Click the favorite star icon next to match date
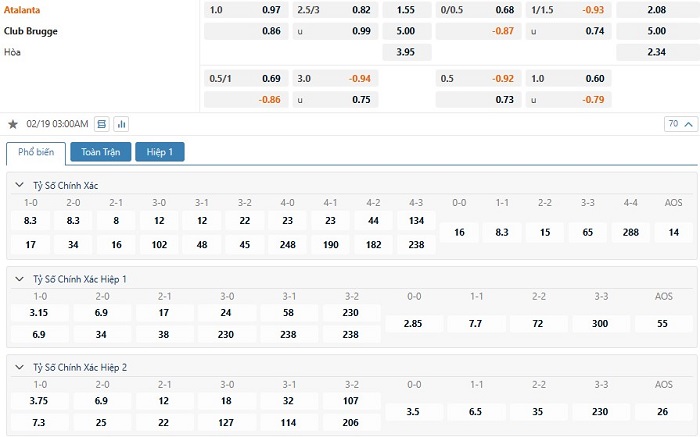 [x=13, y=124]
